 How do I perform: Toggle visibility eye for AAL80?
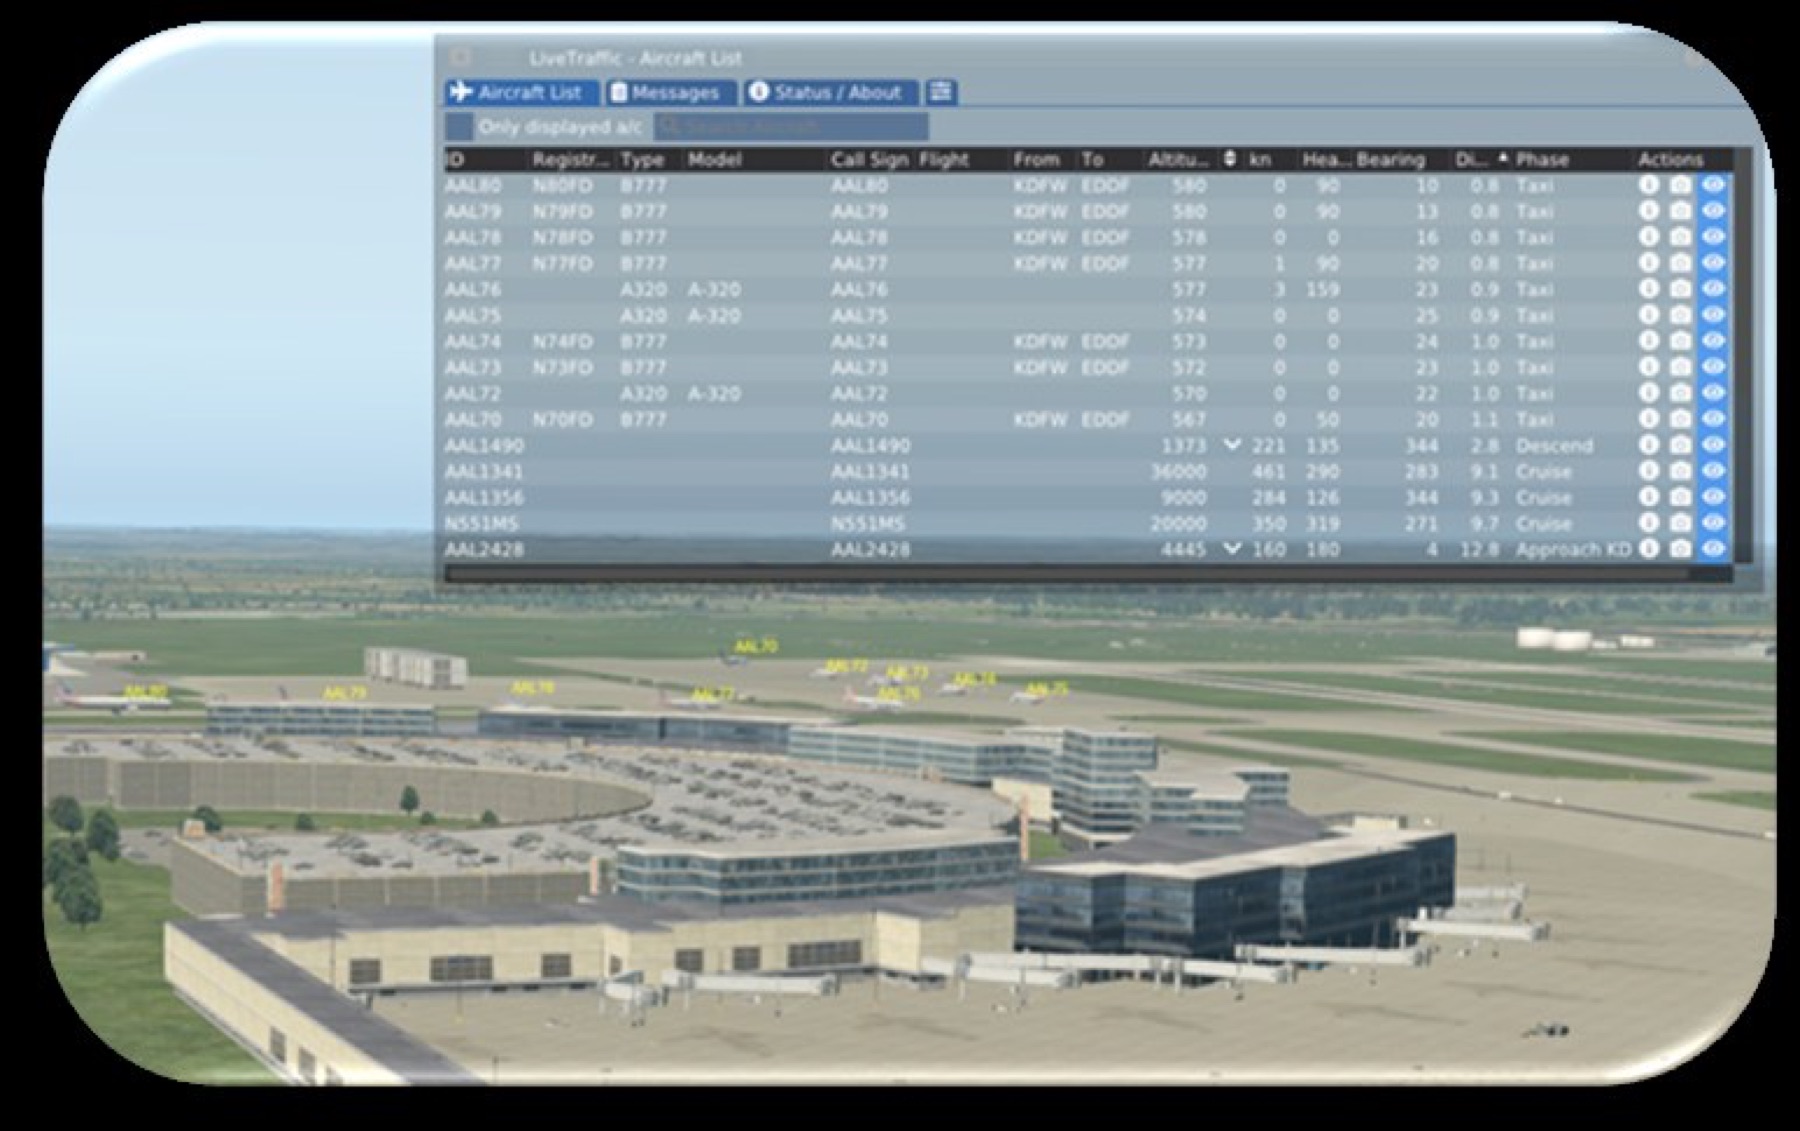pos(1714,185)
